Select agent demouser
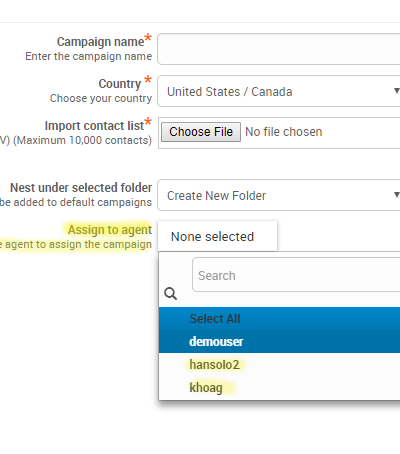 [279, 341]
